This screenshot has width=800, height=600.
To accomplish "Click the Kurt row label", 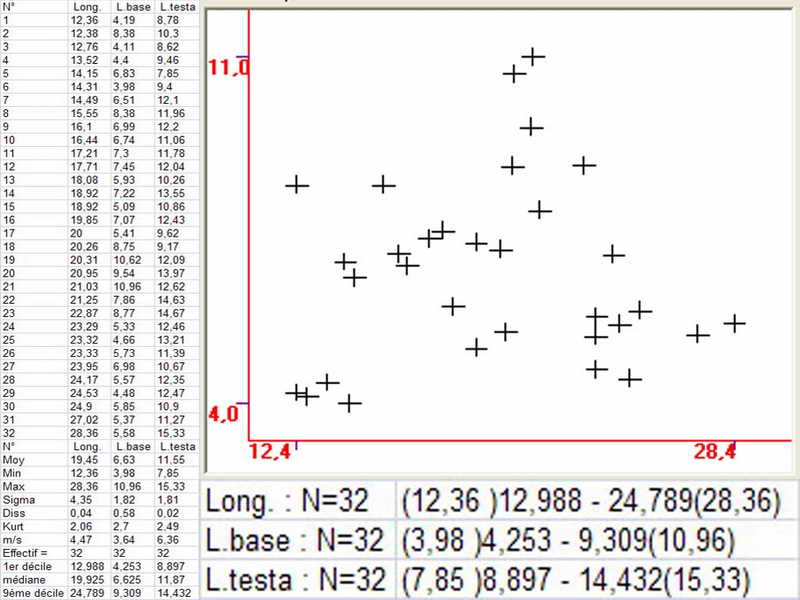I will pos(12,525).
